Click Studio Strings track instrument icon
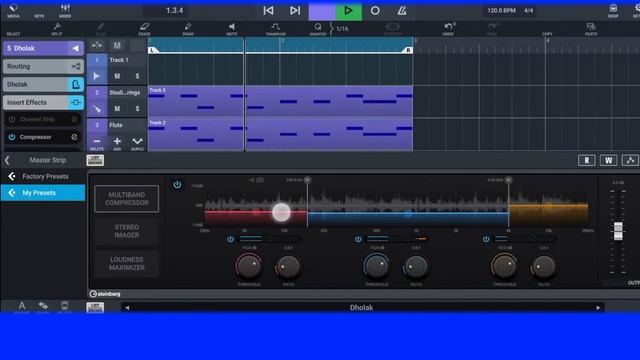This screenshot has width=640, height=360. pyautogui.click(x=97, y=109)
